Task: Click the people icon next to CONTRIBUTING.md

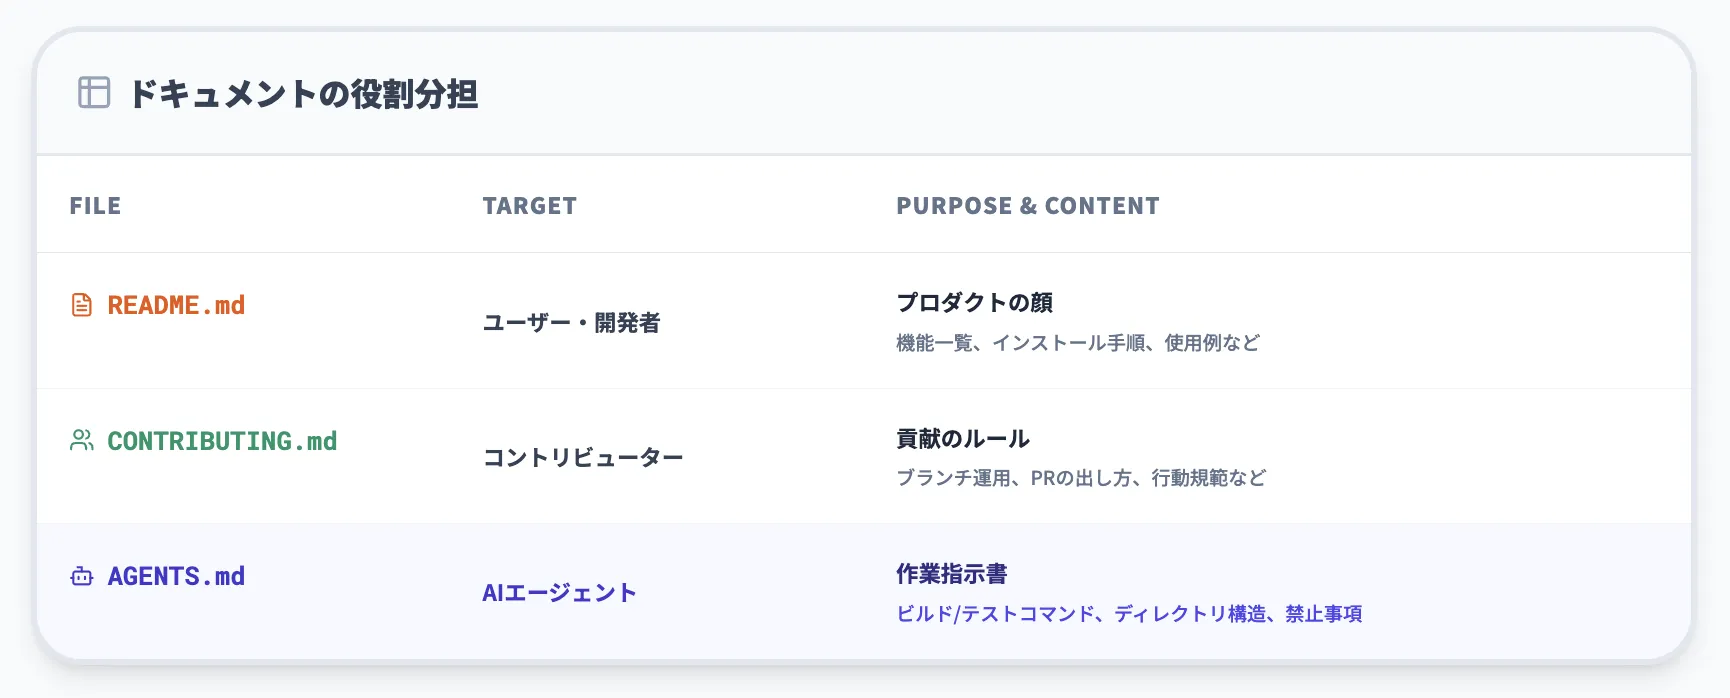Action: coord(83,441)
